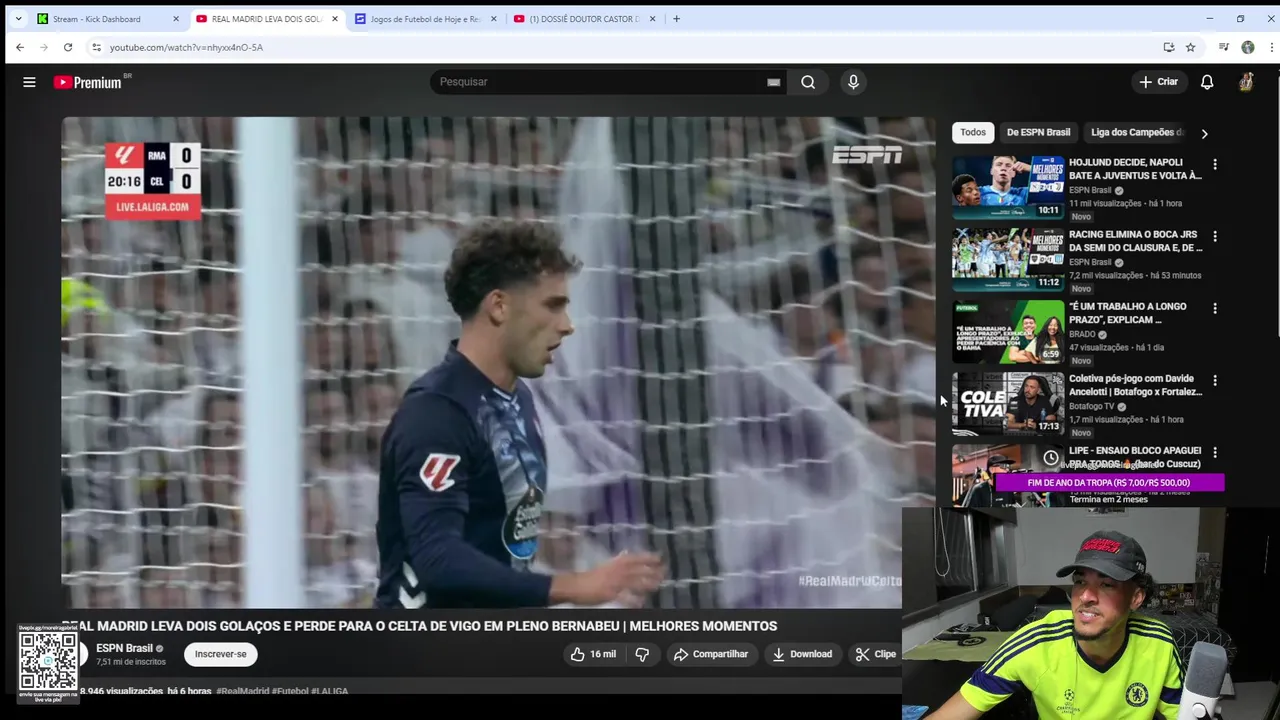The width and height of the screenshot is (1280, 720).
Task: Show more filter chips with right arrow
Action: [1204, 133]
